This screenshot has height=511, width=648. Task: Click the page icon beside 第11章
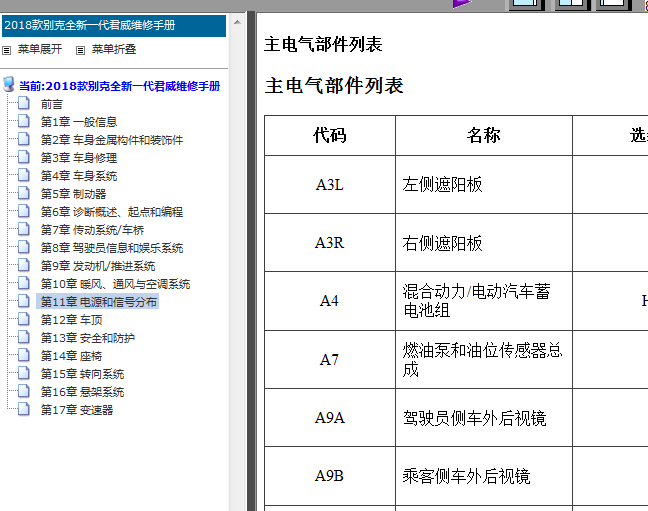[x=24, y=301]
